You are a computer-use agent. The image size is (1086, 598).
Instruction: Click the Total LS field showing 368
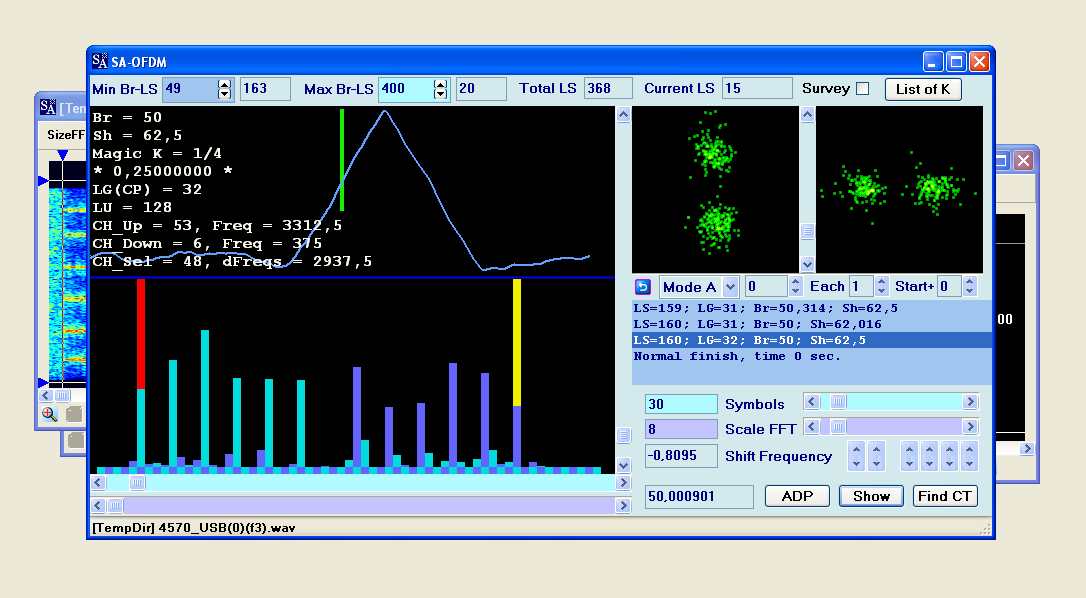(x=607, y=89)
